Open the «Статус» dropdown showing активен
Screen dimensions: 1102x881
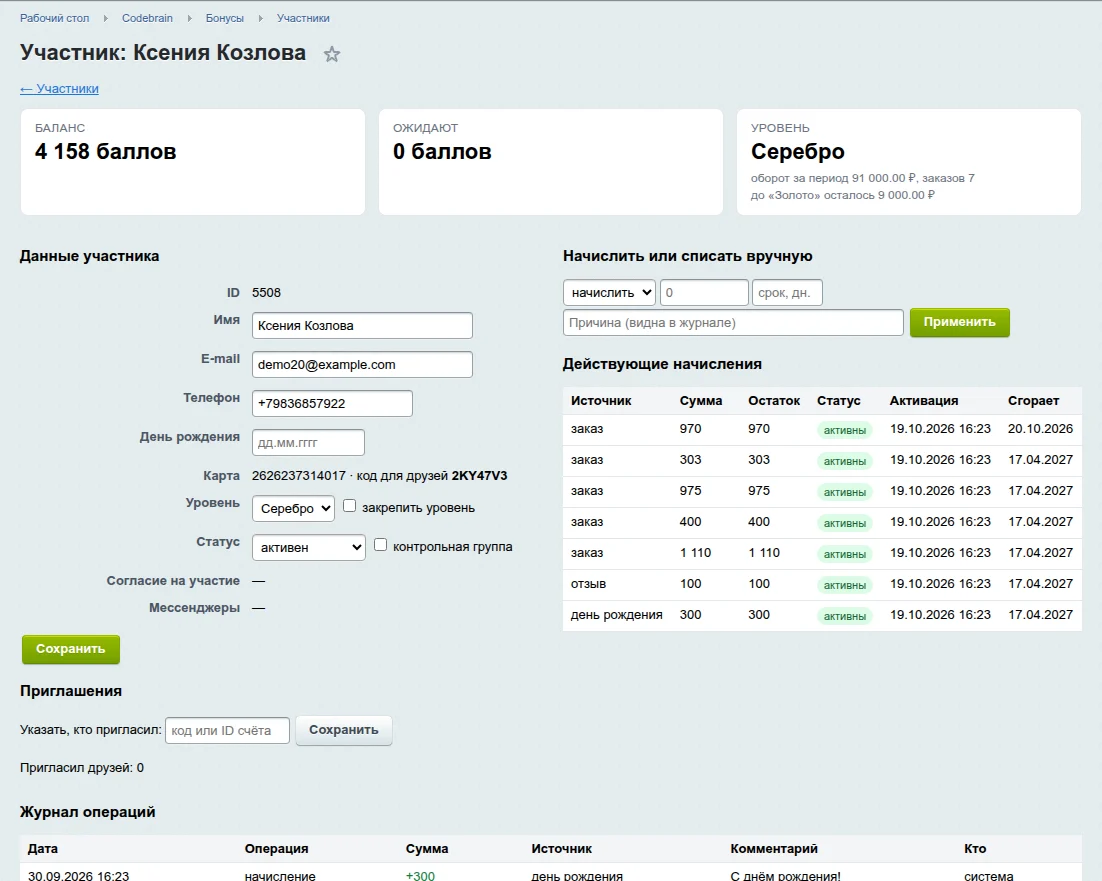coord(309,547)
